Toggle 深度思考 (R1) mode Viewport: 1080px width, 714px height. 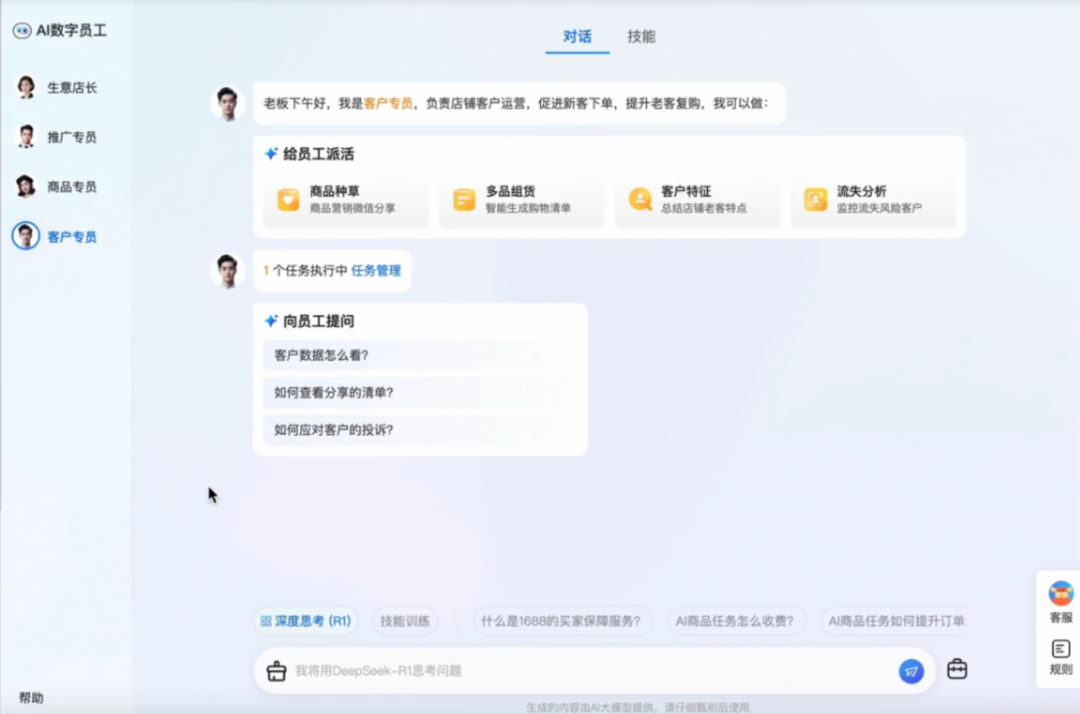[306, 621]
